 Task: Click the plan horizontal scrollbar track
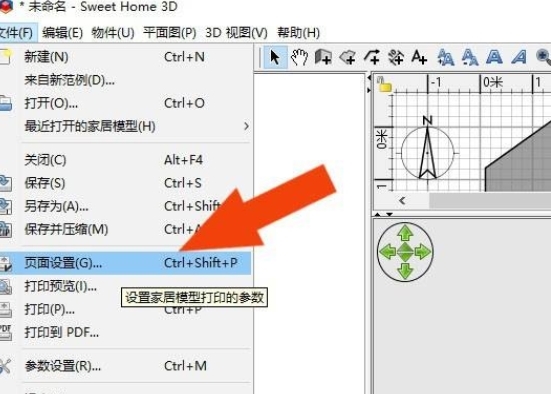[x=490, y=201]
